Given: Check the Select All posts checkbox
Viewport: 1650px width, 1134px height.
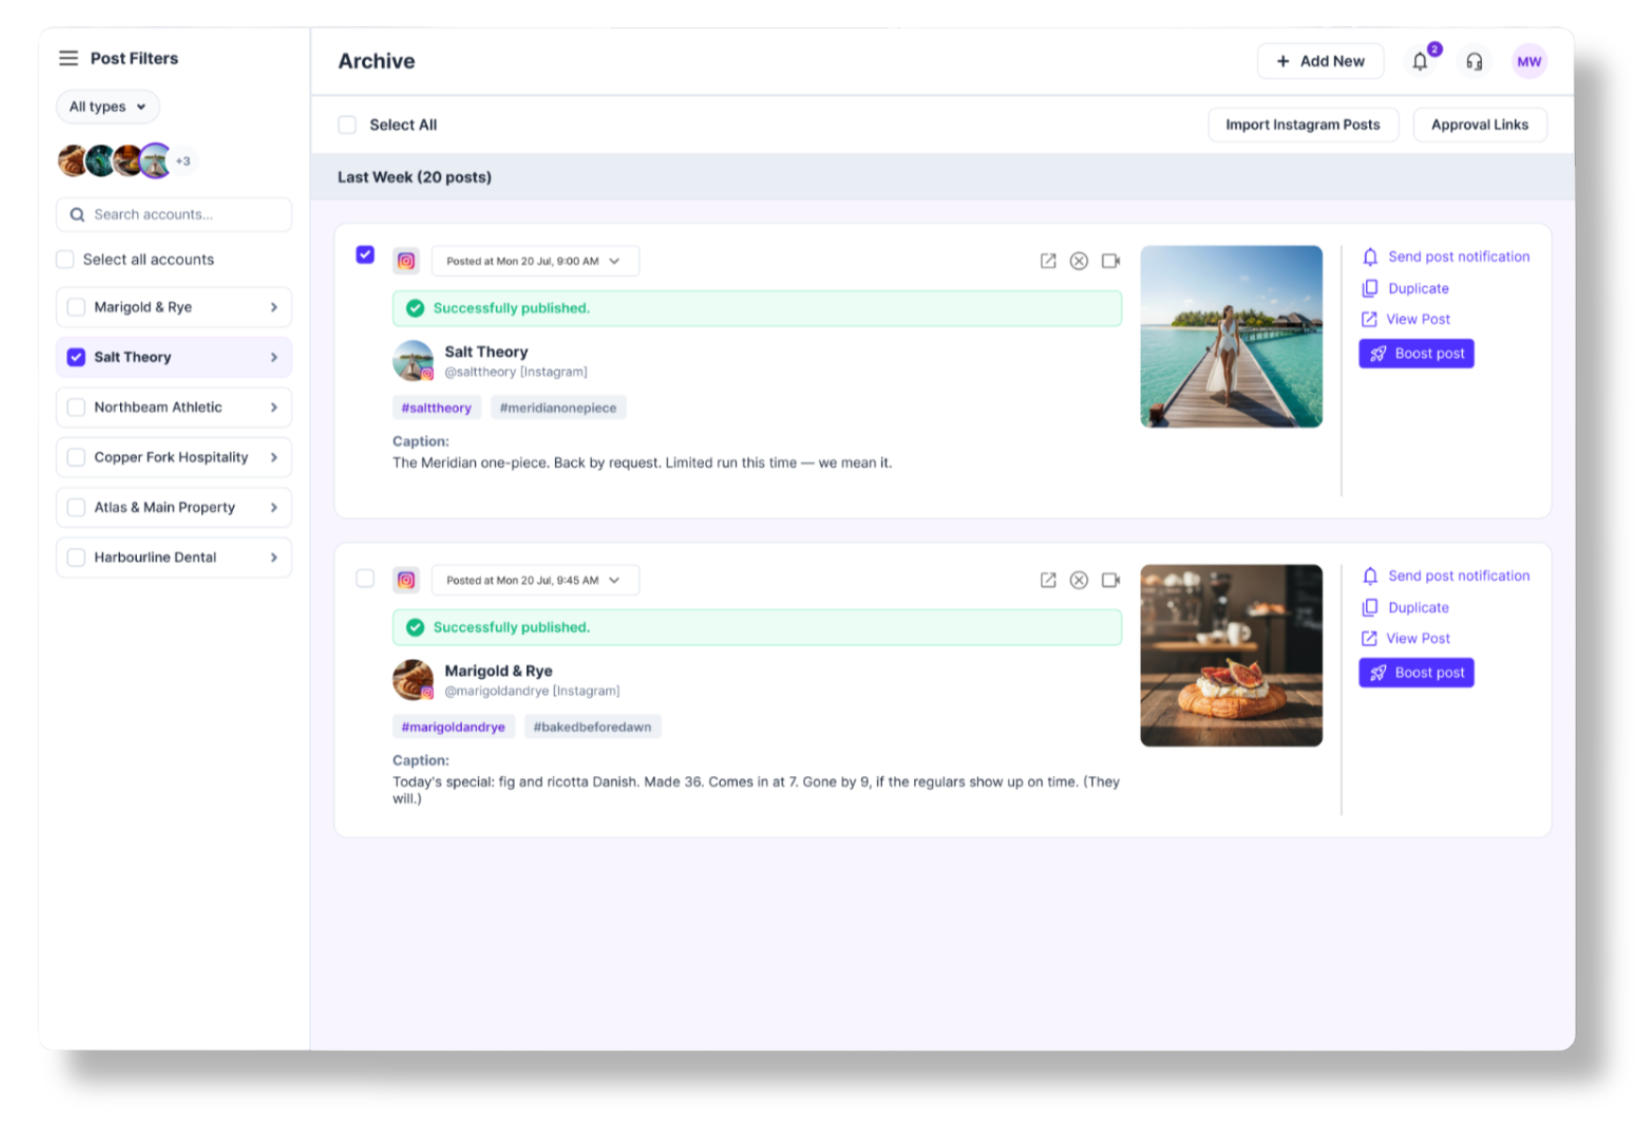Looking at the screenshot, I should (x=347, y=125).
